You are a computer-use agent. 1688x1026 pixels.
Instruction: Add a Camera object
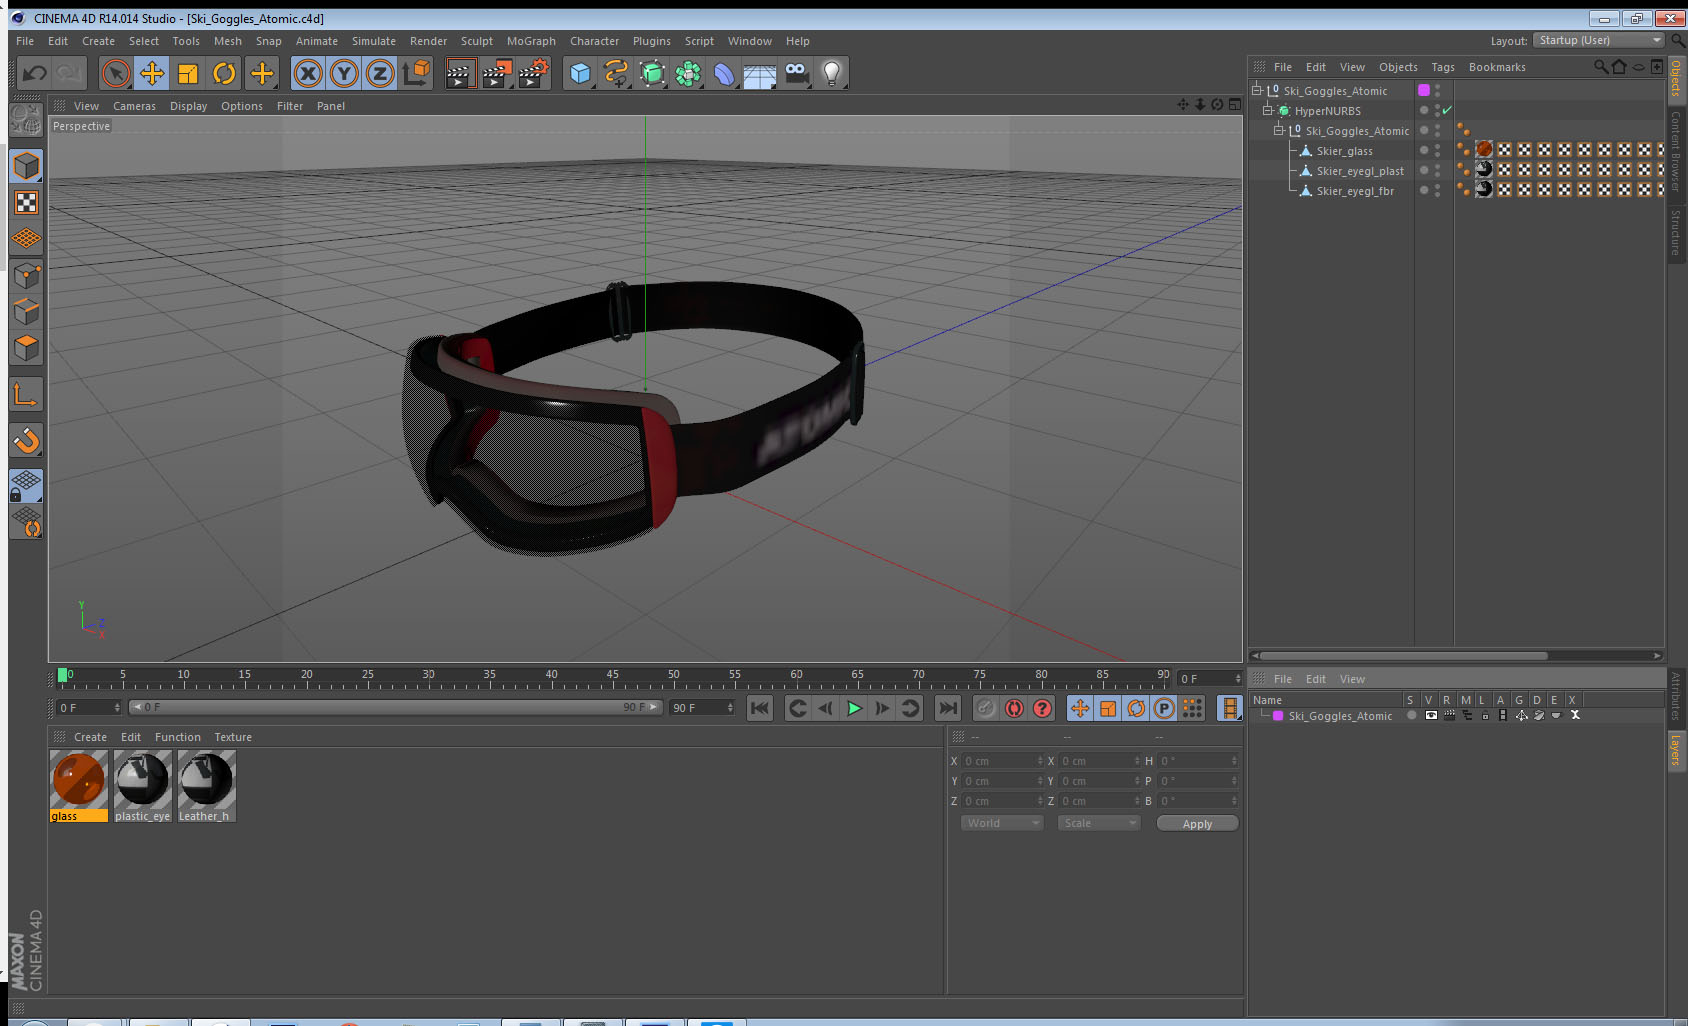(x=796, y=73)
